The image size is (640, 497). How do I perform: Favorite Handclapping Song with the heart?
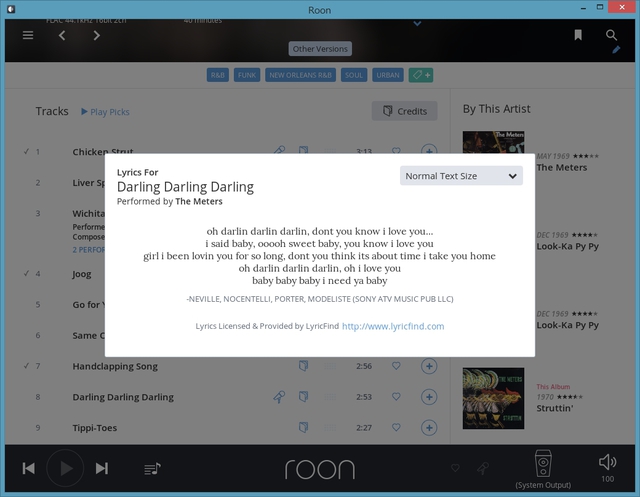coord(396,366)
